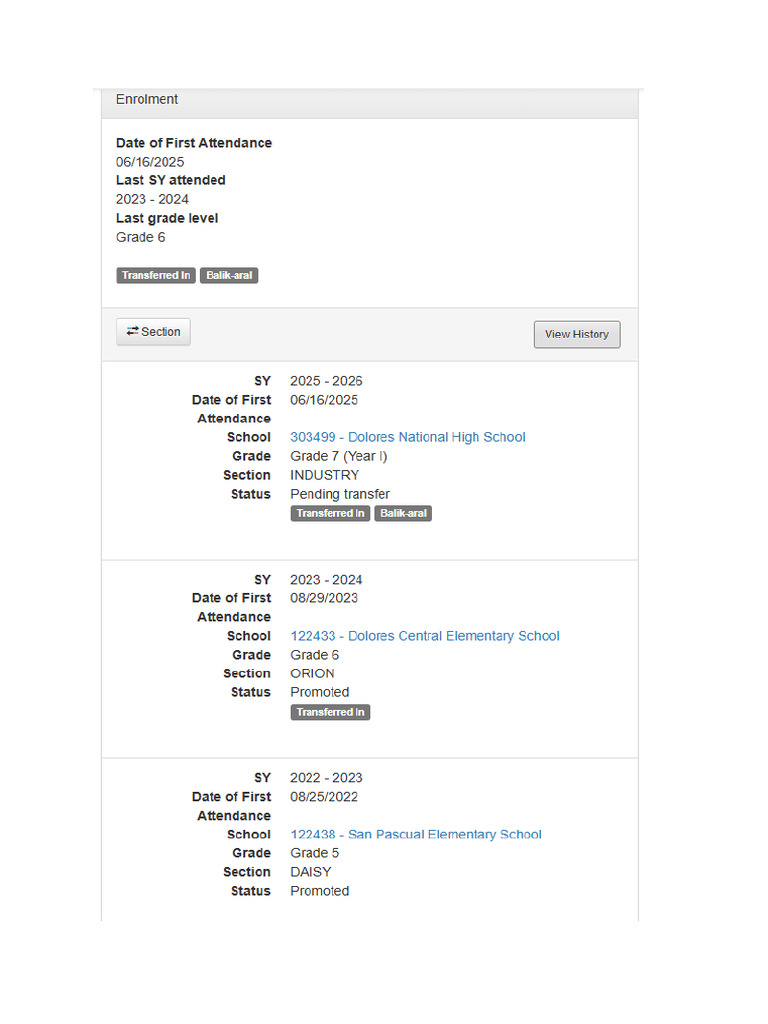Open Dolores Central Elementary School link

(x=424, y=636)
